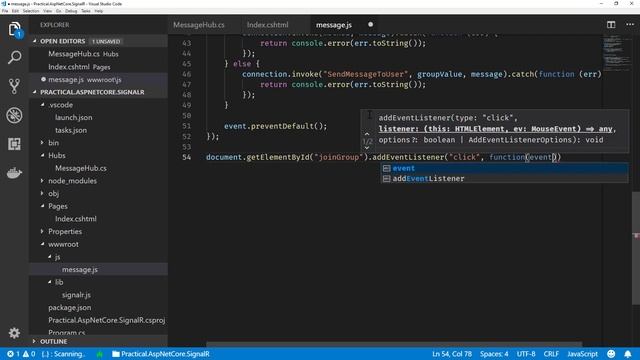The height and width of the screenshot is (360, 640).
Task: Select the 'event' suggestion
Action: click(504, 168)
